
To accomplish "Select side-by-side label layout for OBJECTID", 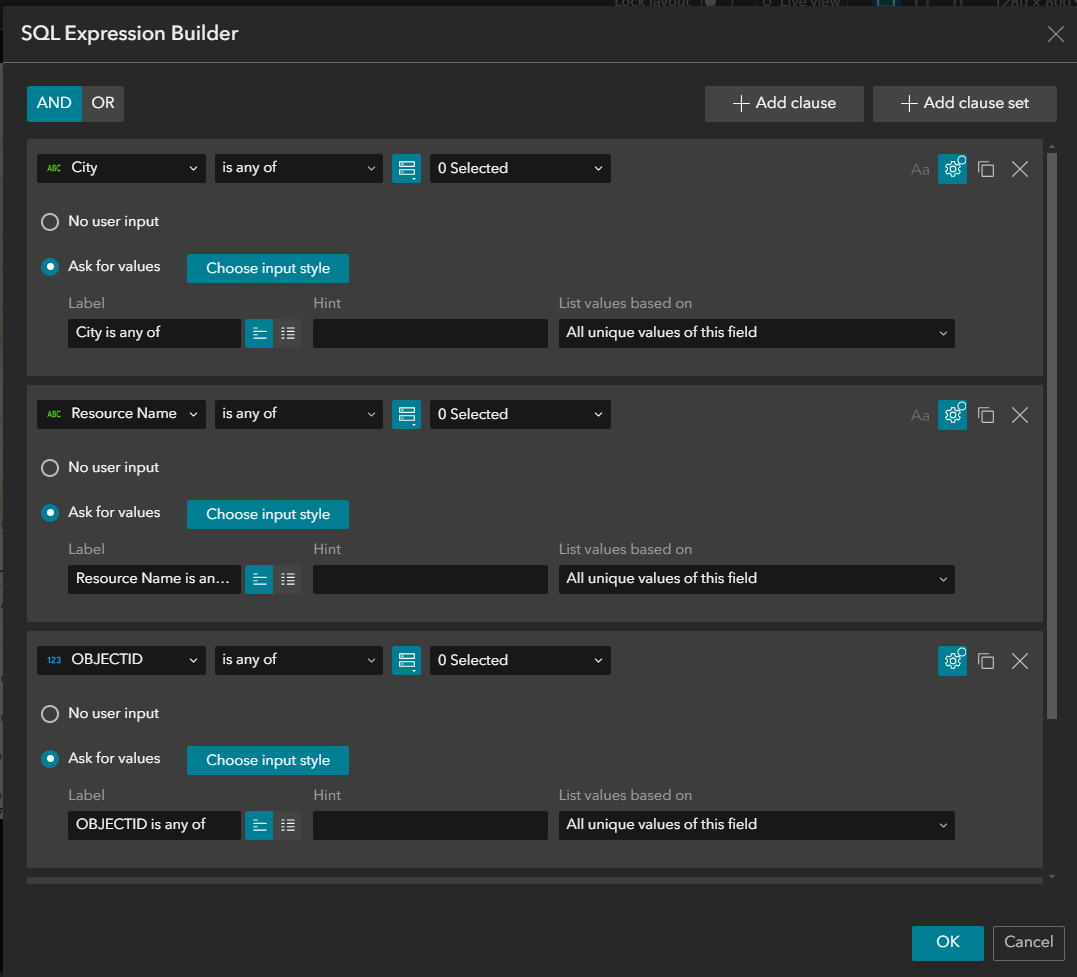I will [288, 824].
